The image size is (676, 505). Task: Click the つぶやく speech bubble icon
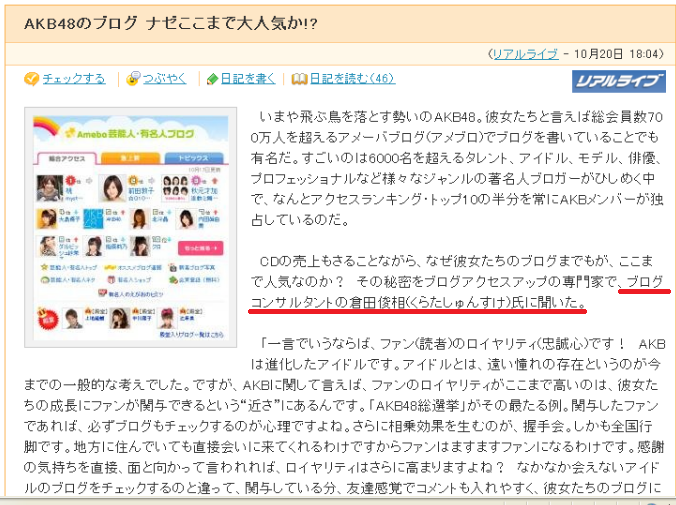click(133, 78)
